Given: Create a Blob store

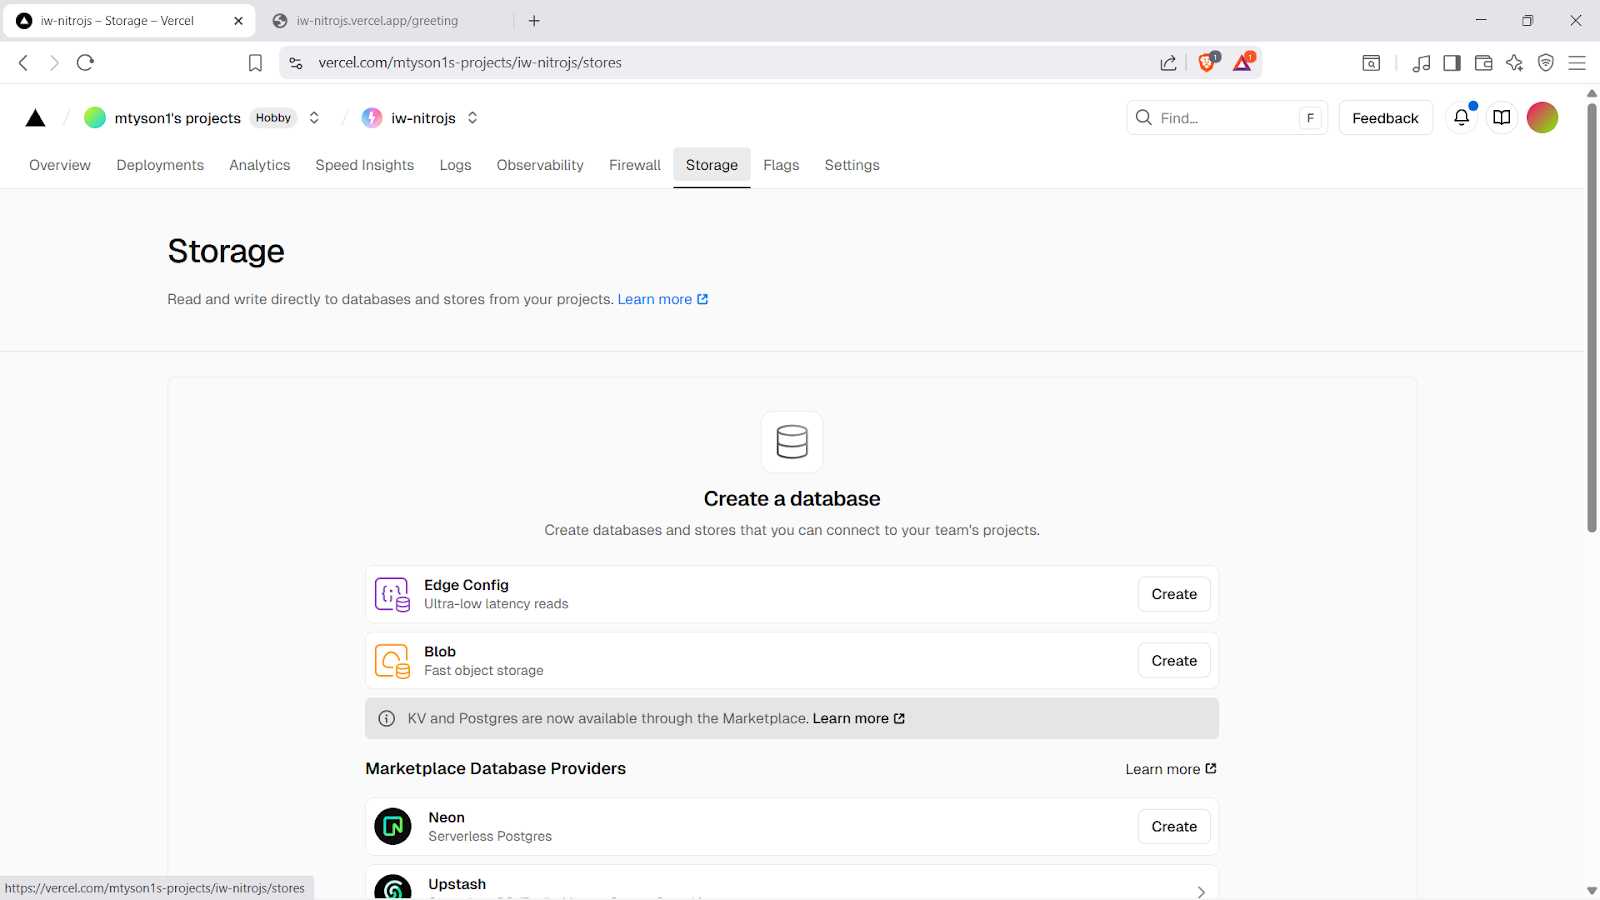Looking at the screenshot, I should click(1174, 661).
